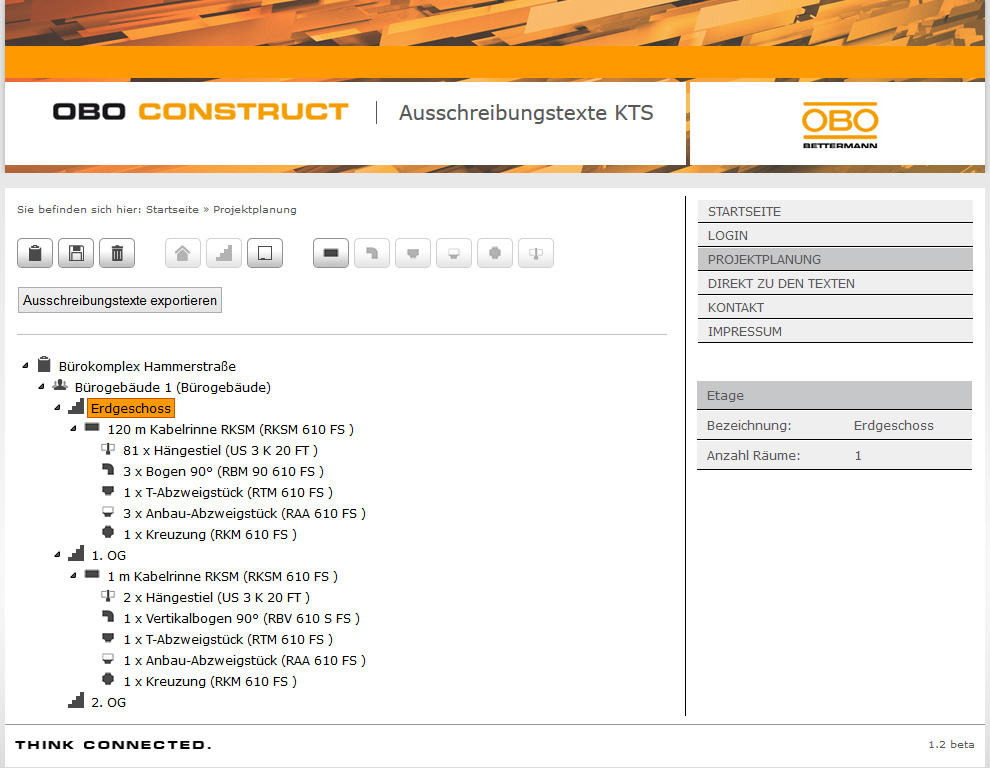Click the Kabelrinne toolbar icon
The width and height of the screenshot is (990, 768).
(331, 253)
